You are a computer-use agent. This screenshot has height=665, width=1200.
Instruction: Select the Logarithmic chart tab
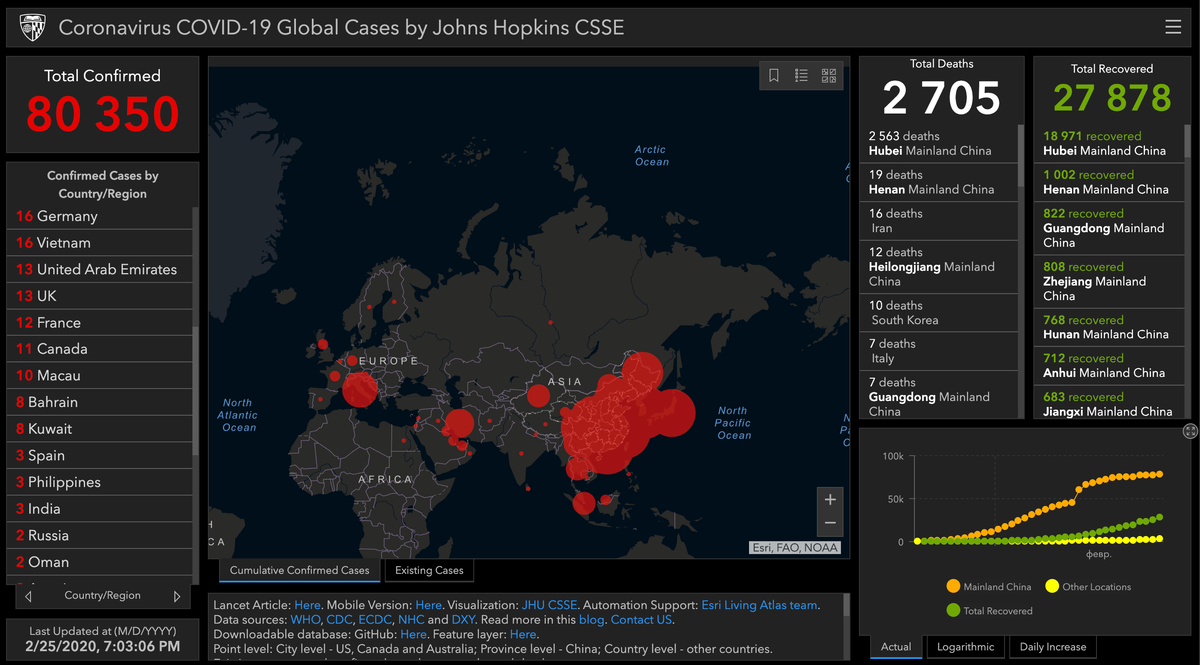point(965,647)
